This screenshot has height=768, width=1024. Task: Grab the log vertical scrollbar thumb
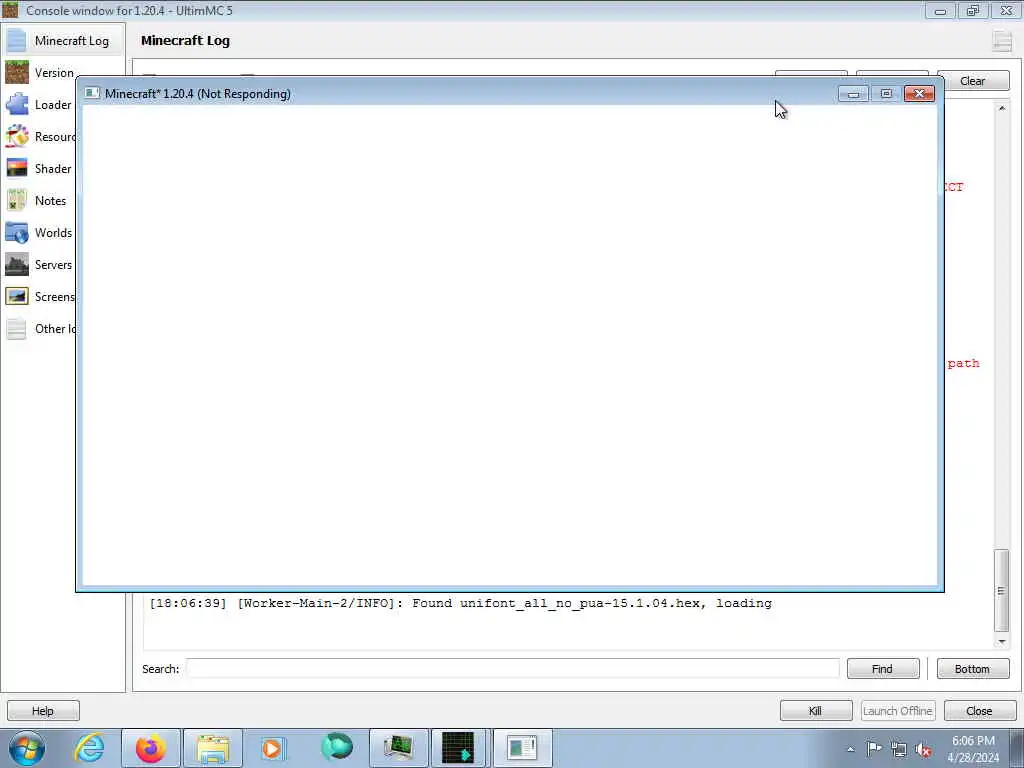pos(1002,590)
